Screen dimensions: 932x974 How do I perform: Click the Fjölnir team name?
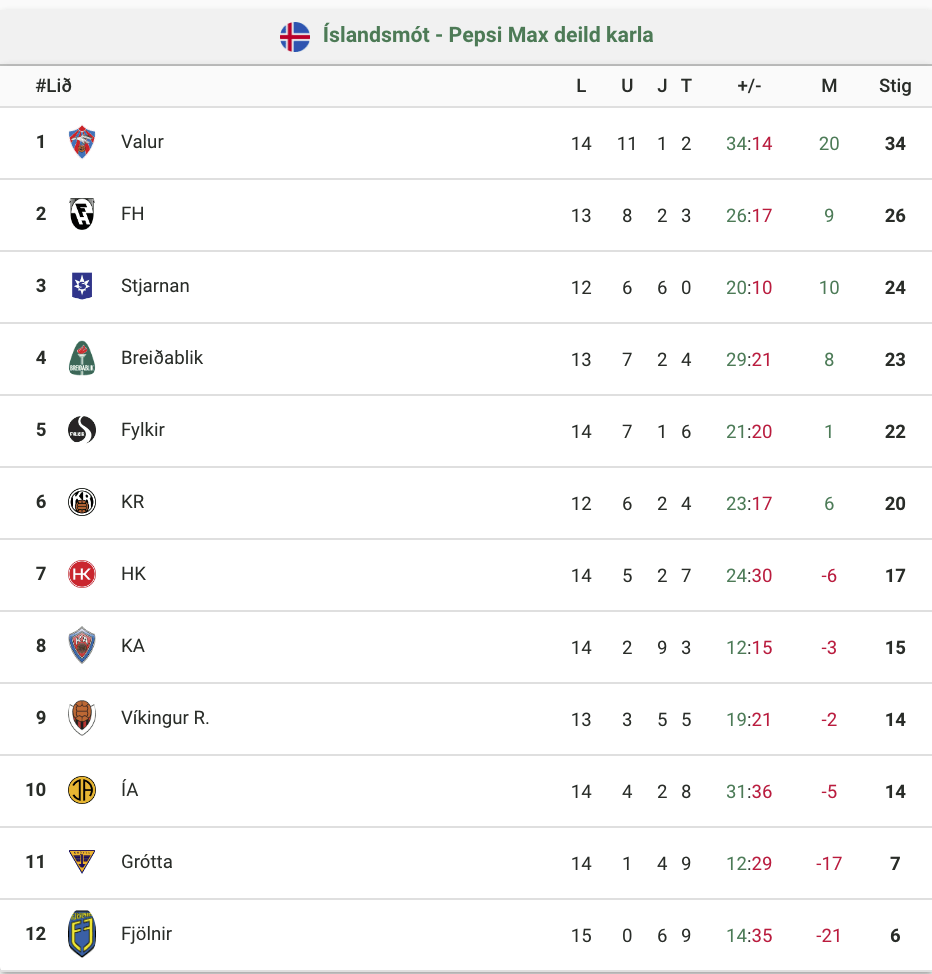click(x=146, y=934)
